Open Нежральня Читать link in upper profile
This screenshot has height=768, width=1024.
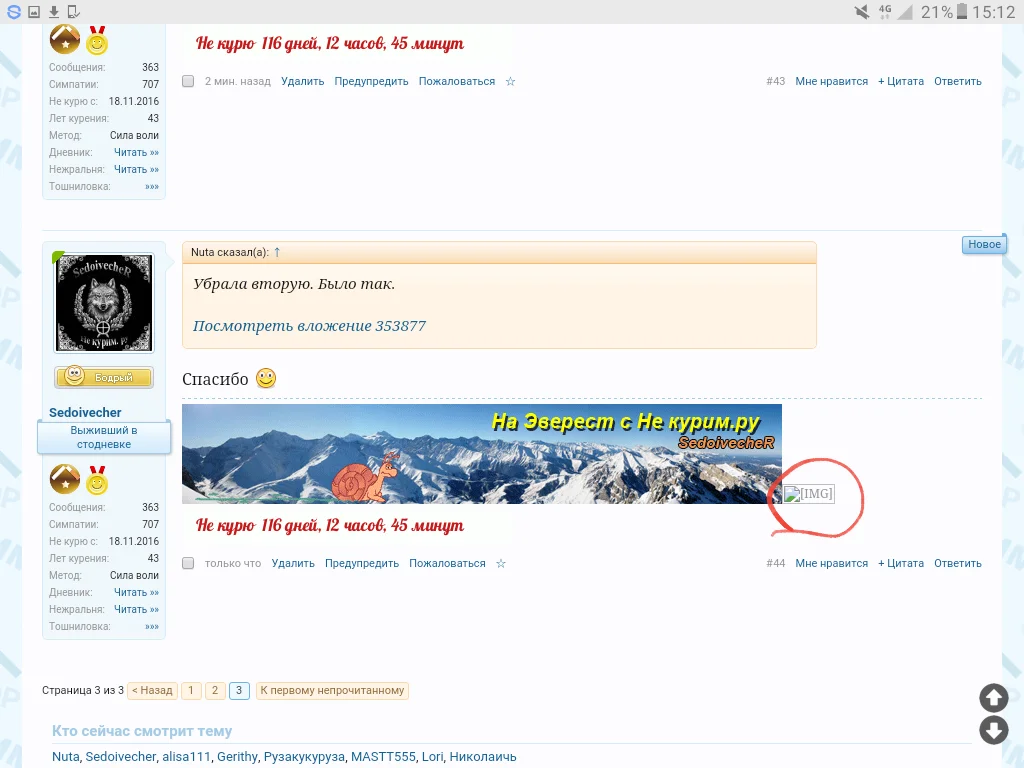pyautogui.click(x=136, y=169)
